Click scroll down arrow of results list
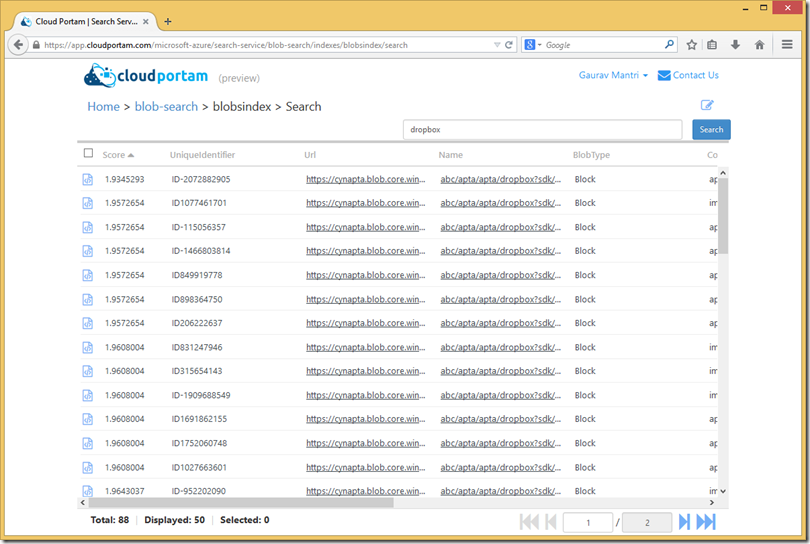Screen dimensions: 810x544 tap(723, 491)
